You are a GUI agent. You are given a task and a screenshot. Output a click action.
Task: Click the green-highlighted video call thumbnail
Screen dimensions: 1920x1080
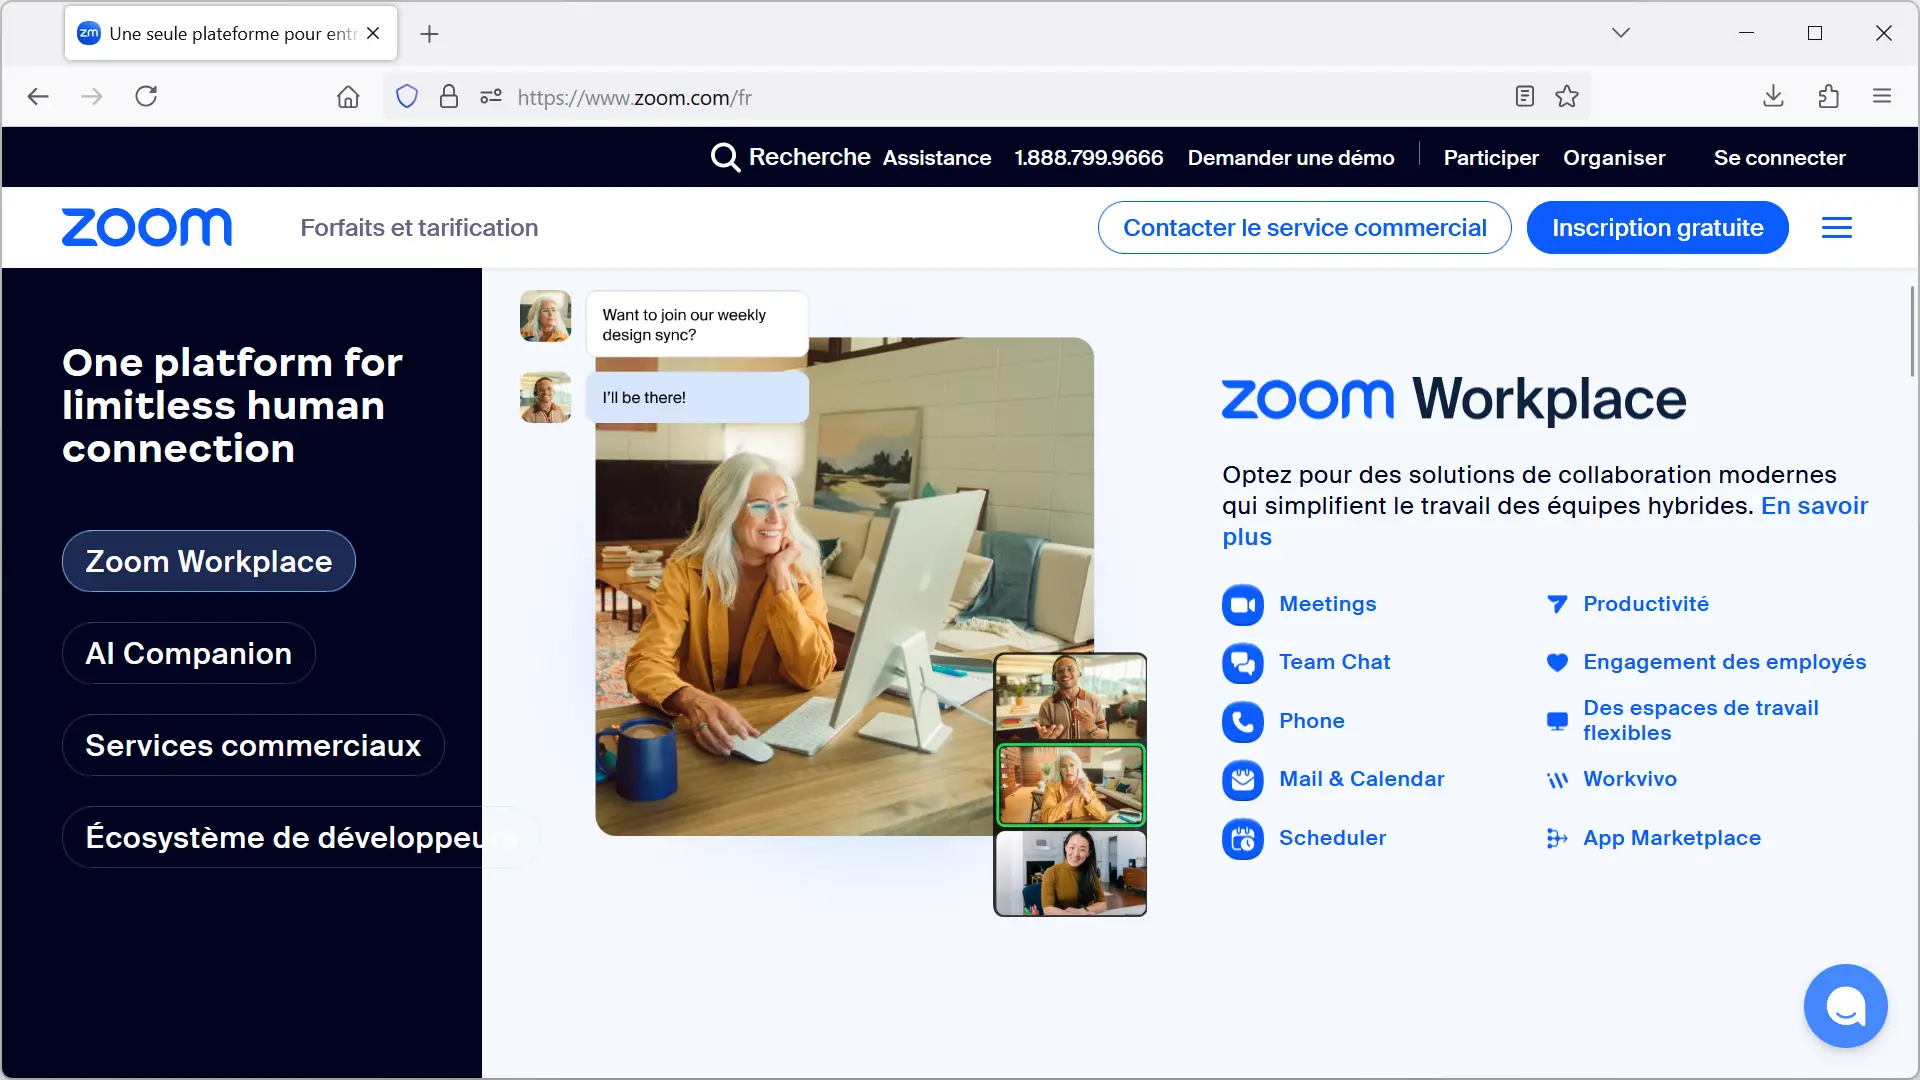click(x=1070, y=785)
